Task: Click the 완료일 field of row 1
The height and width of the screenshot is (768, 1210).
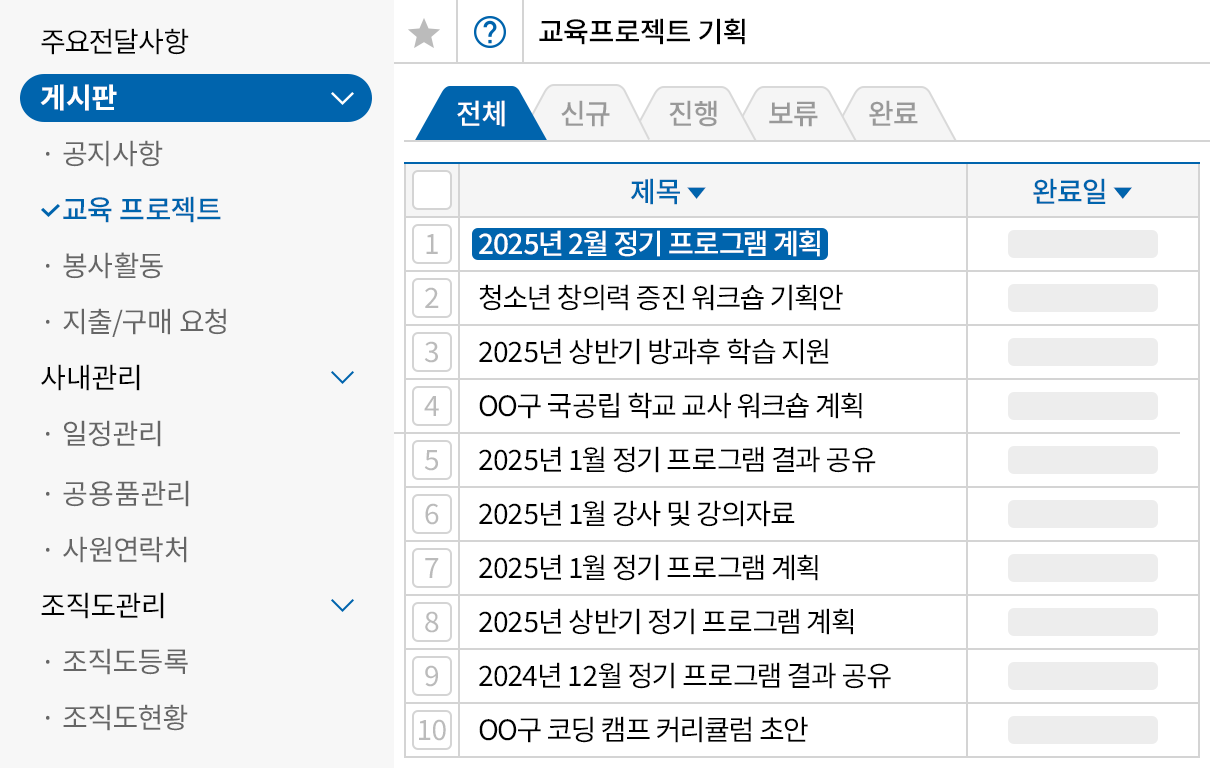Action: 1083,244
